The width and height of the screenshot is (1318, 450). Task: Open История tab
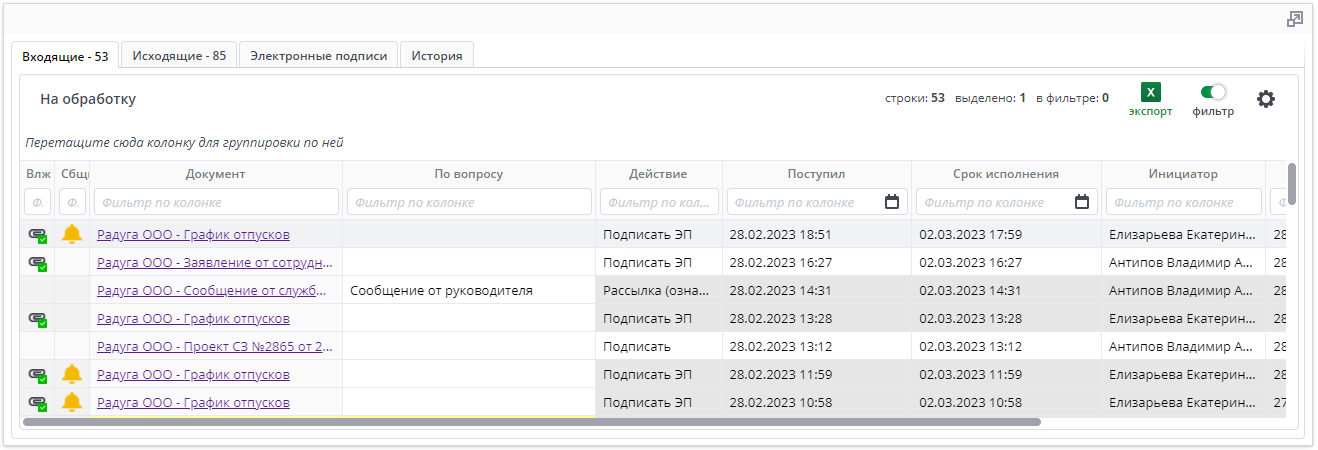pyautogui.click(x=437, y=56)
